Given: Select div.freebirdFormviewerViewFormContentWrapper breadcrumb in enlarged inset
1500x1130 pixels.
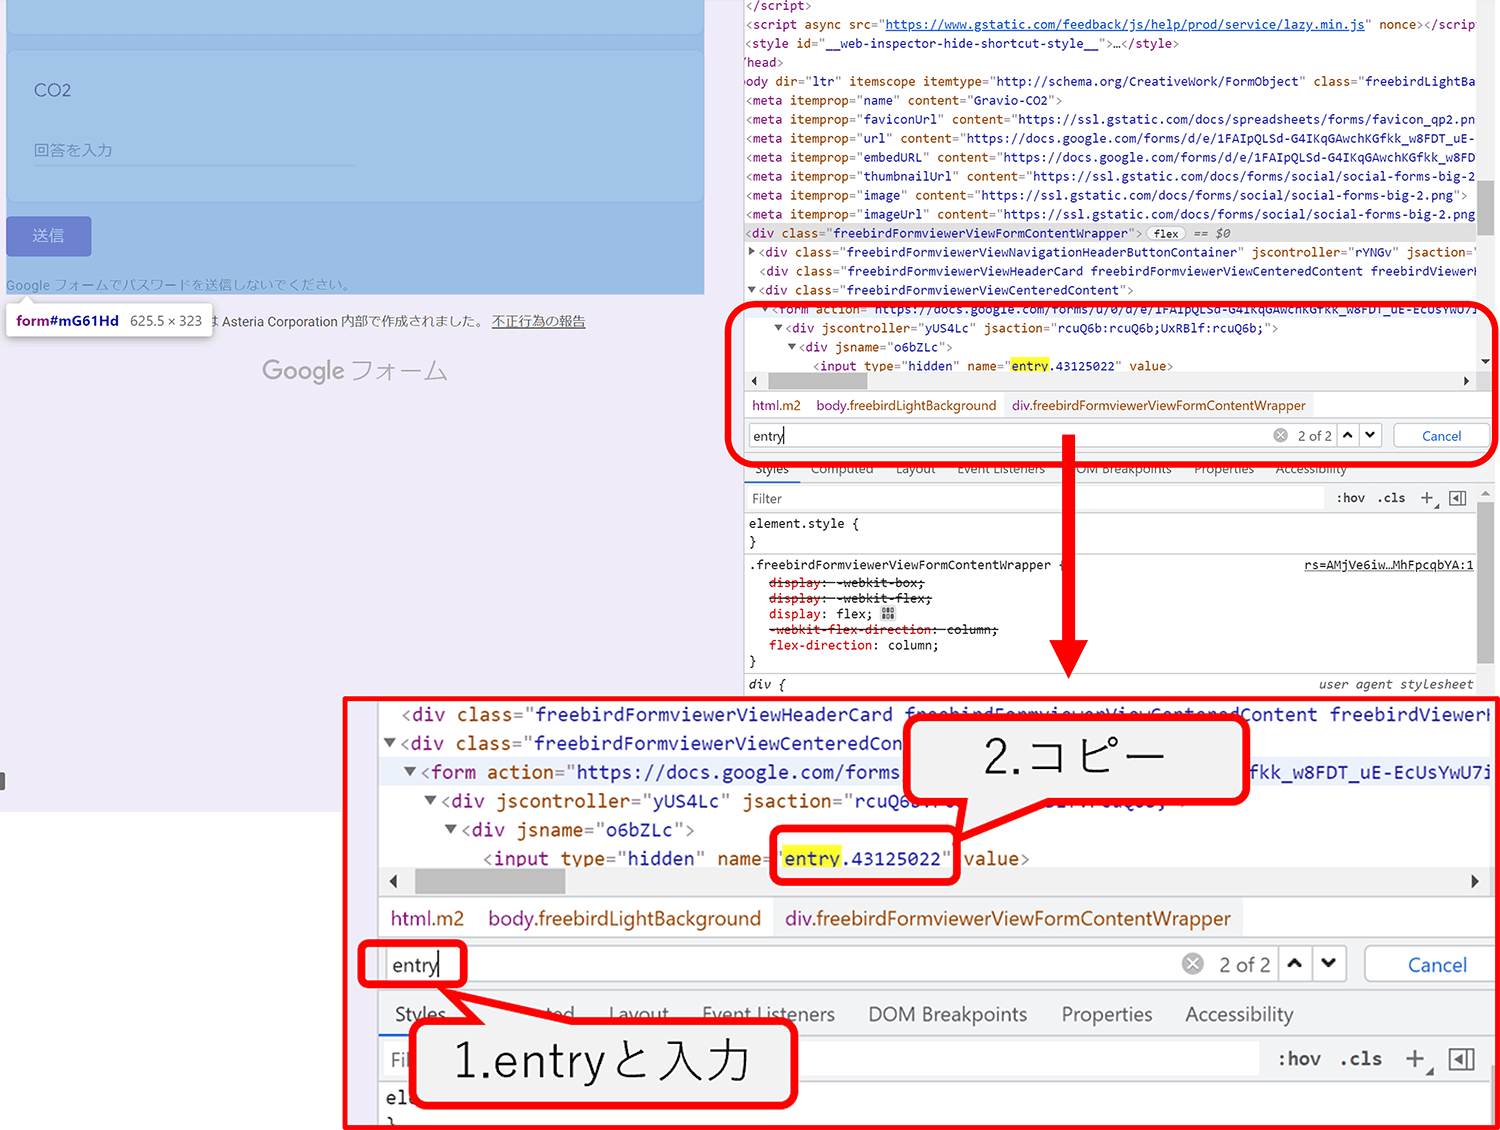Looking at the screenshot, I should (1007, 918).
